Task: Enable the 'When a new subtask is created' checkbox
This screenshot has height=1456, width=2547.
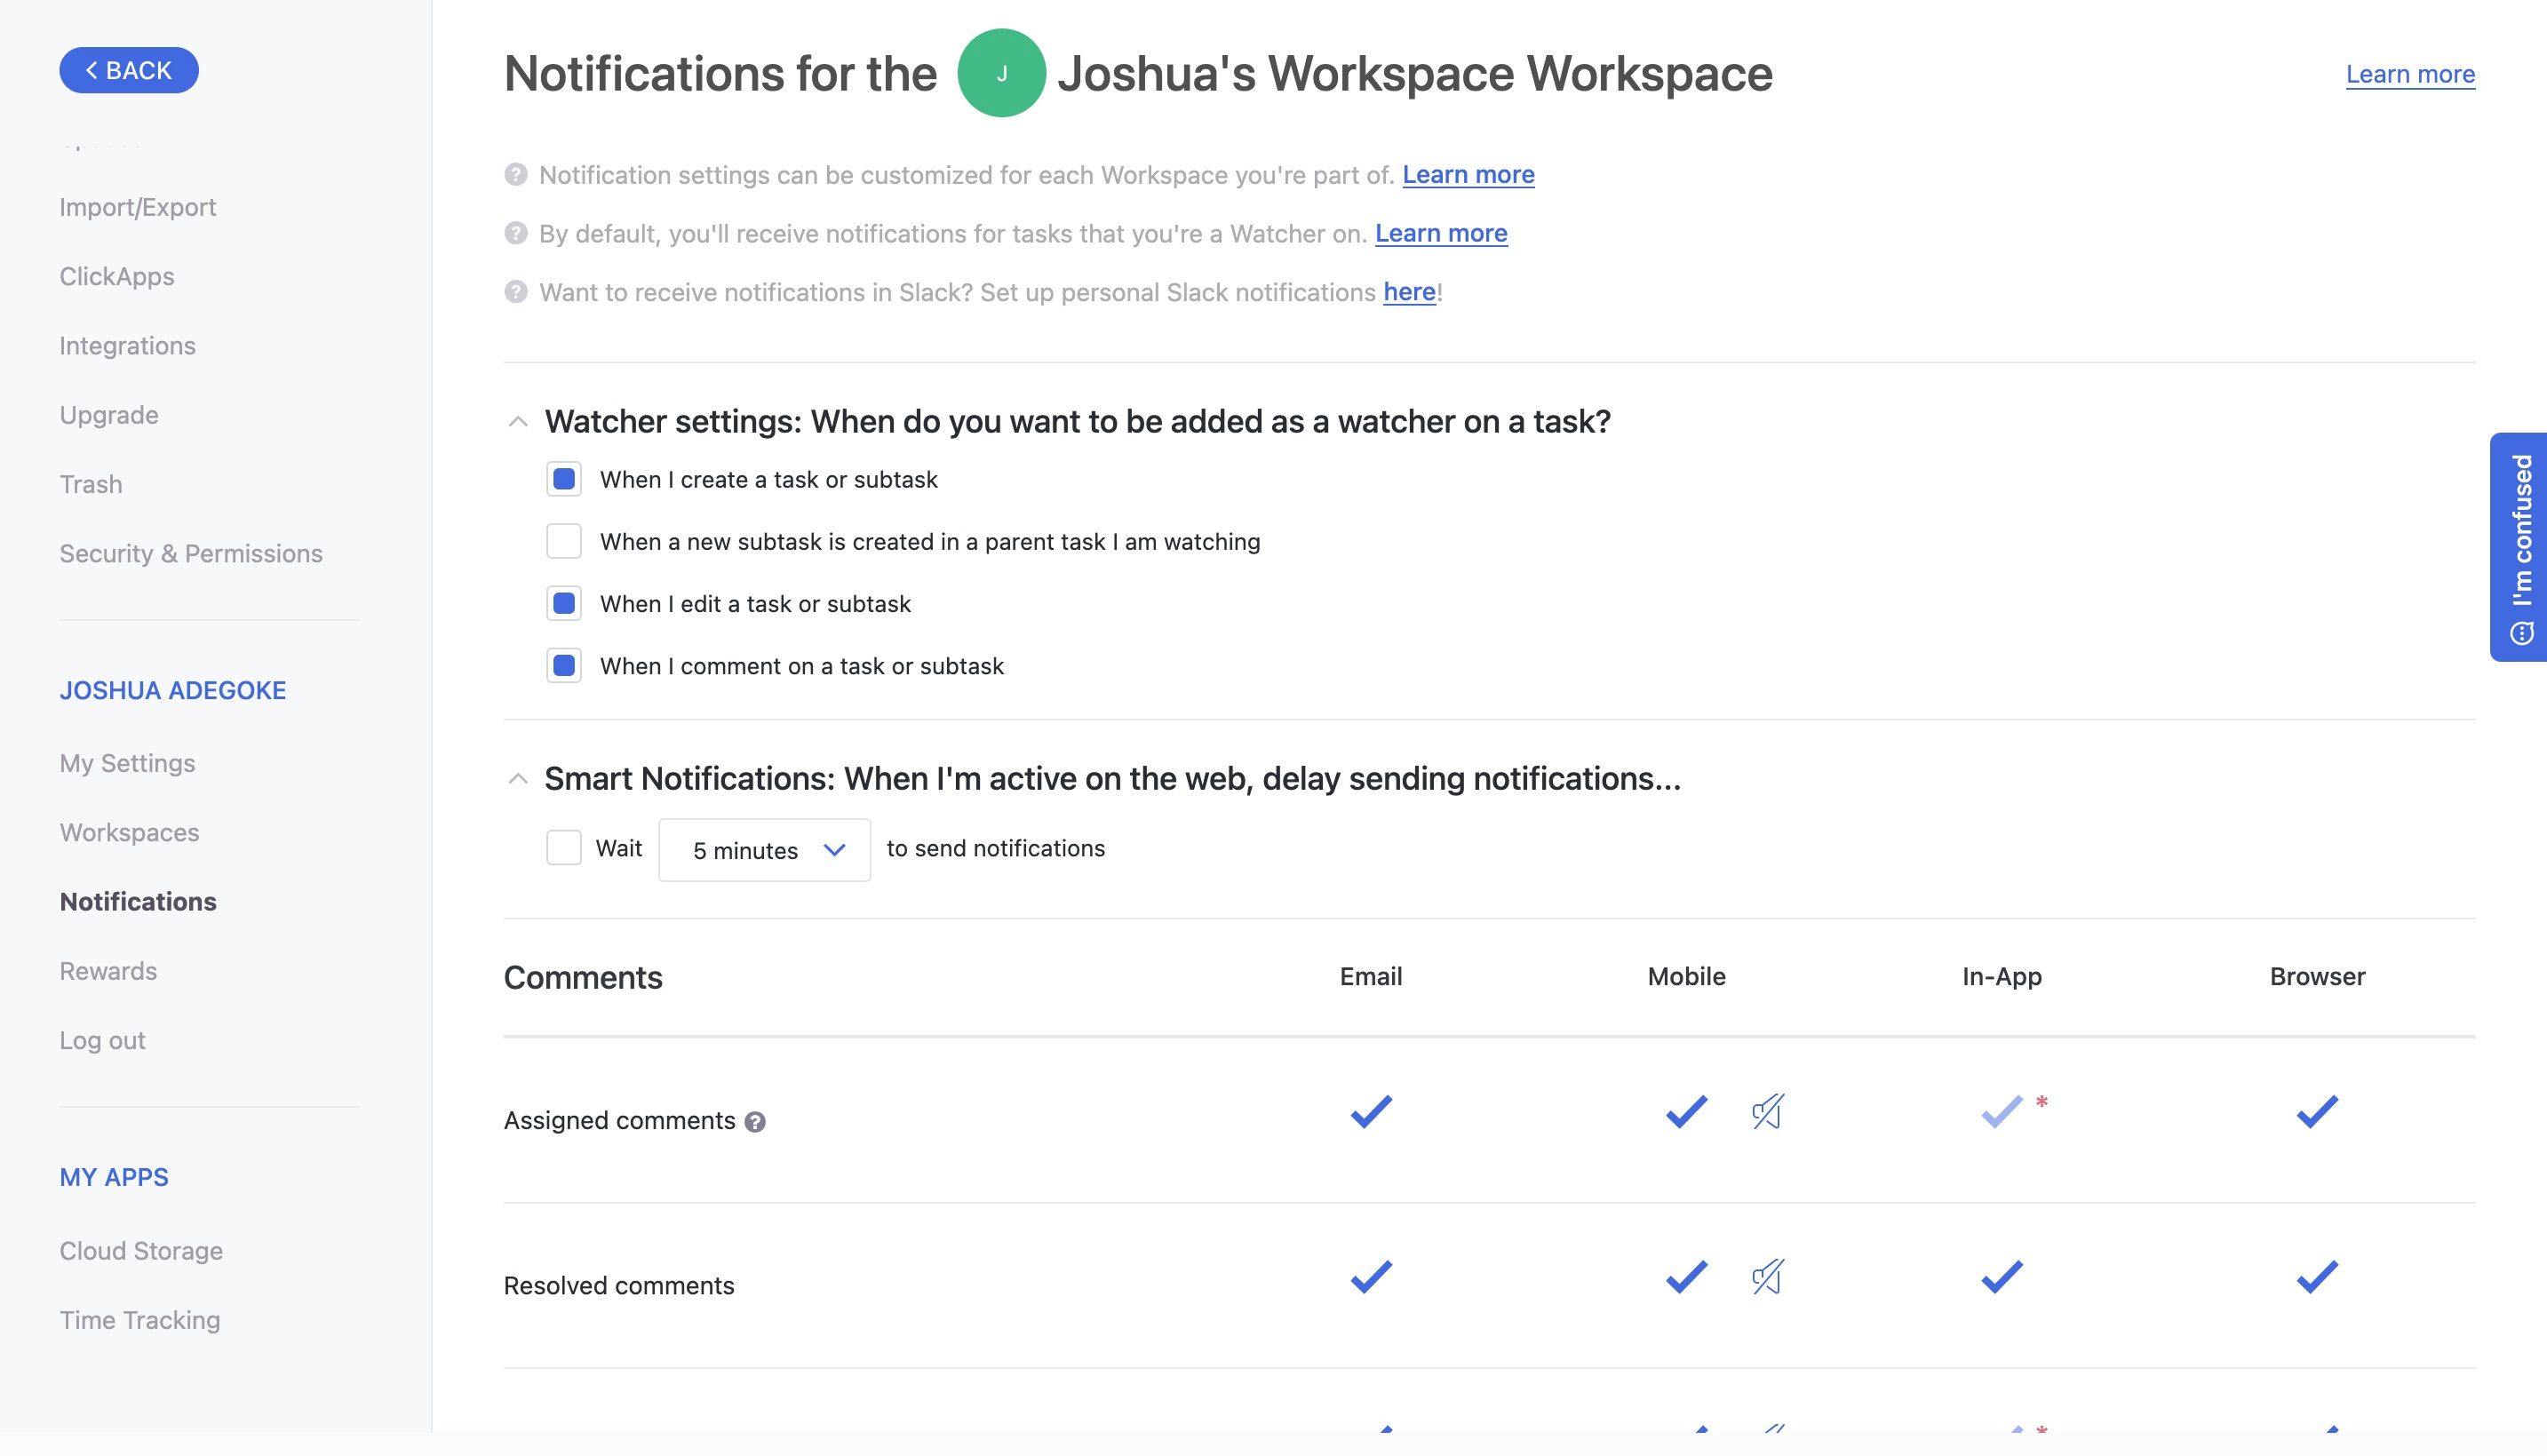Action: (563, 541)
